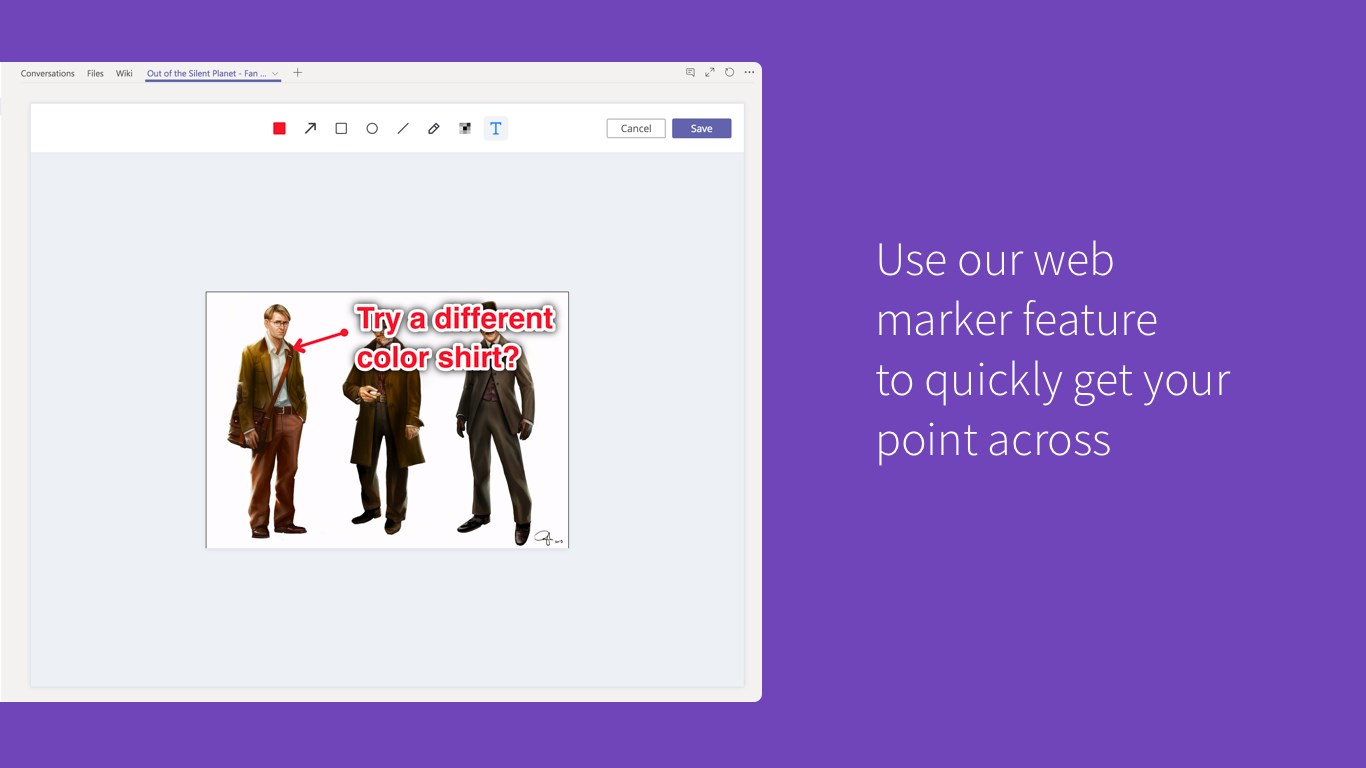The height and width of the screenshot is (768, 1366).
Task: Select the Out of the Silent Planet tab
Action: 207,73
